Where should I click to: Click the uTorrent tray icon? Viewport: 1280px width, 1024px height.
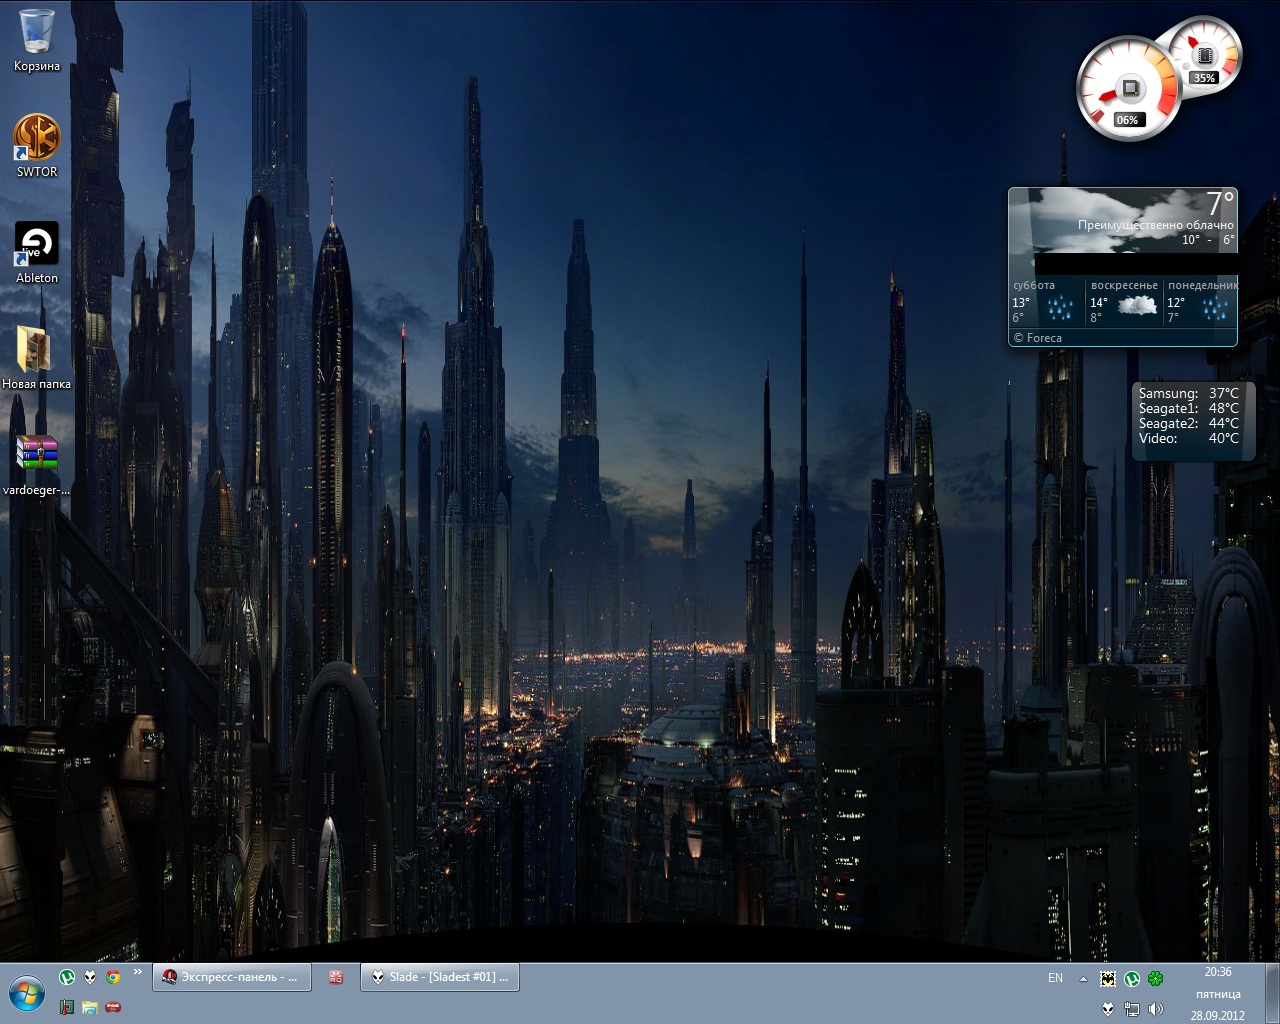tap(1132, 979)
